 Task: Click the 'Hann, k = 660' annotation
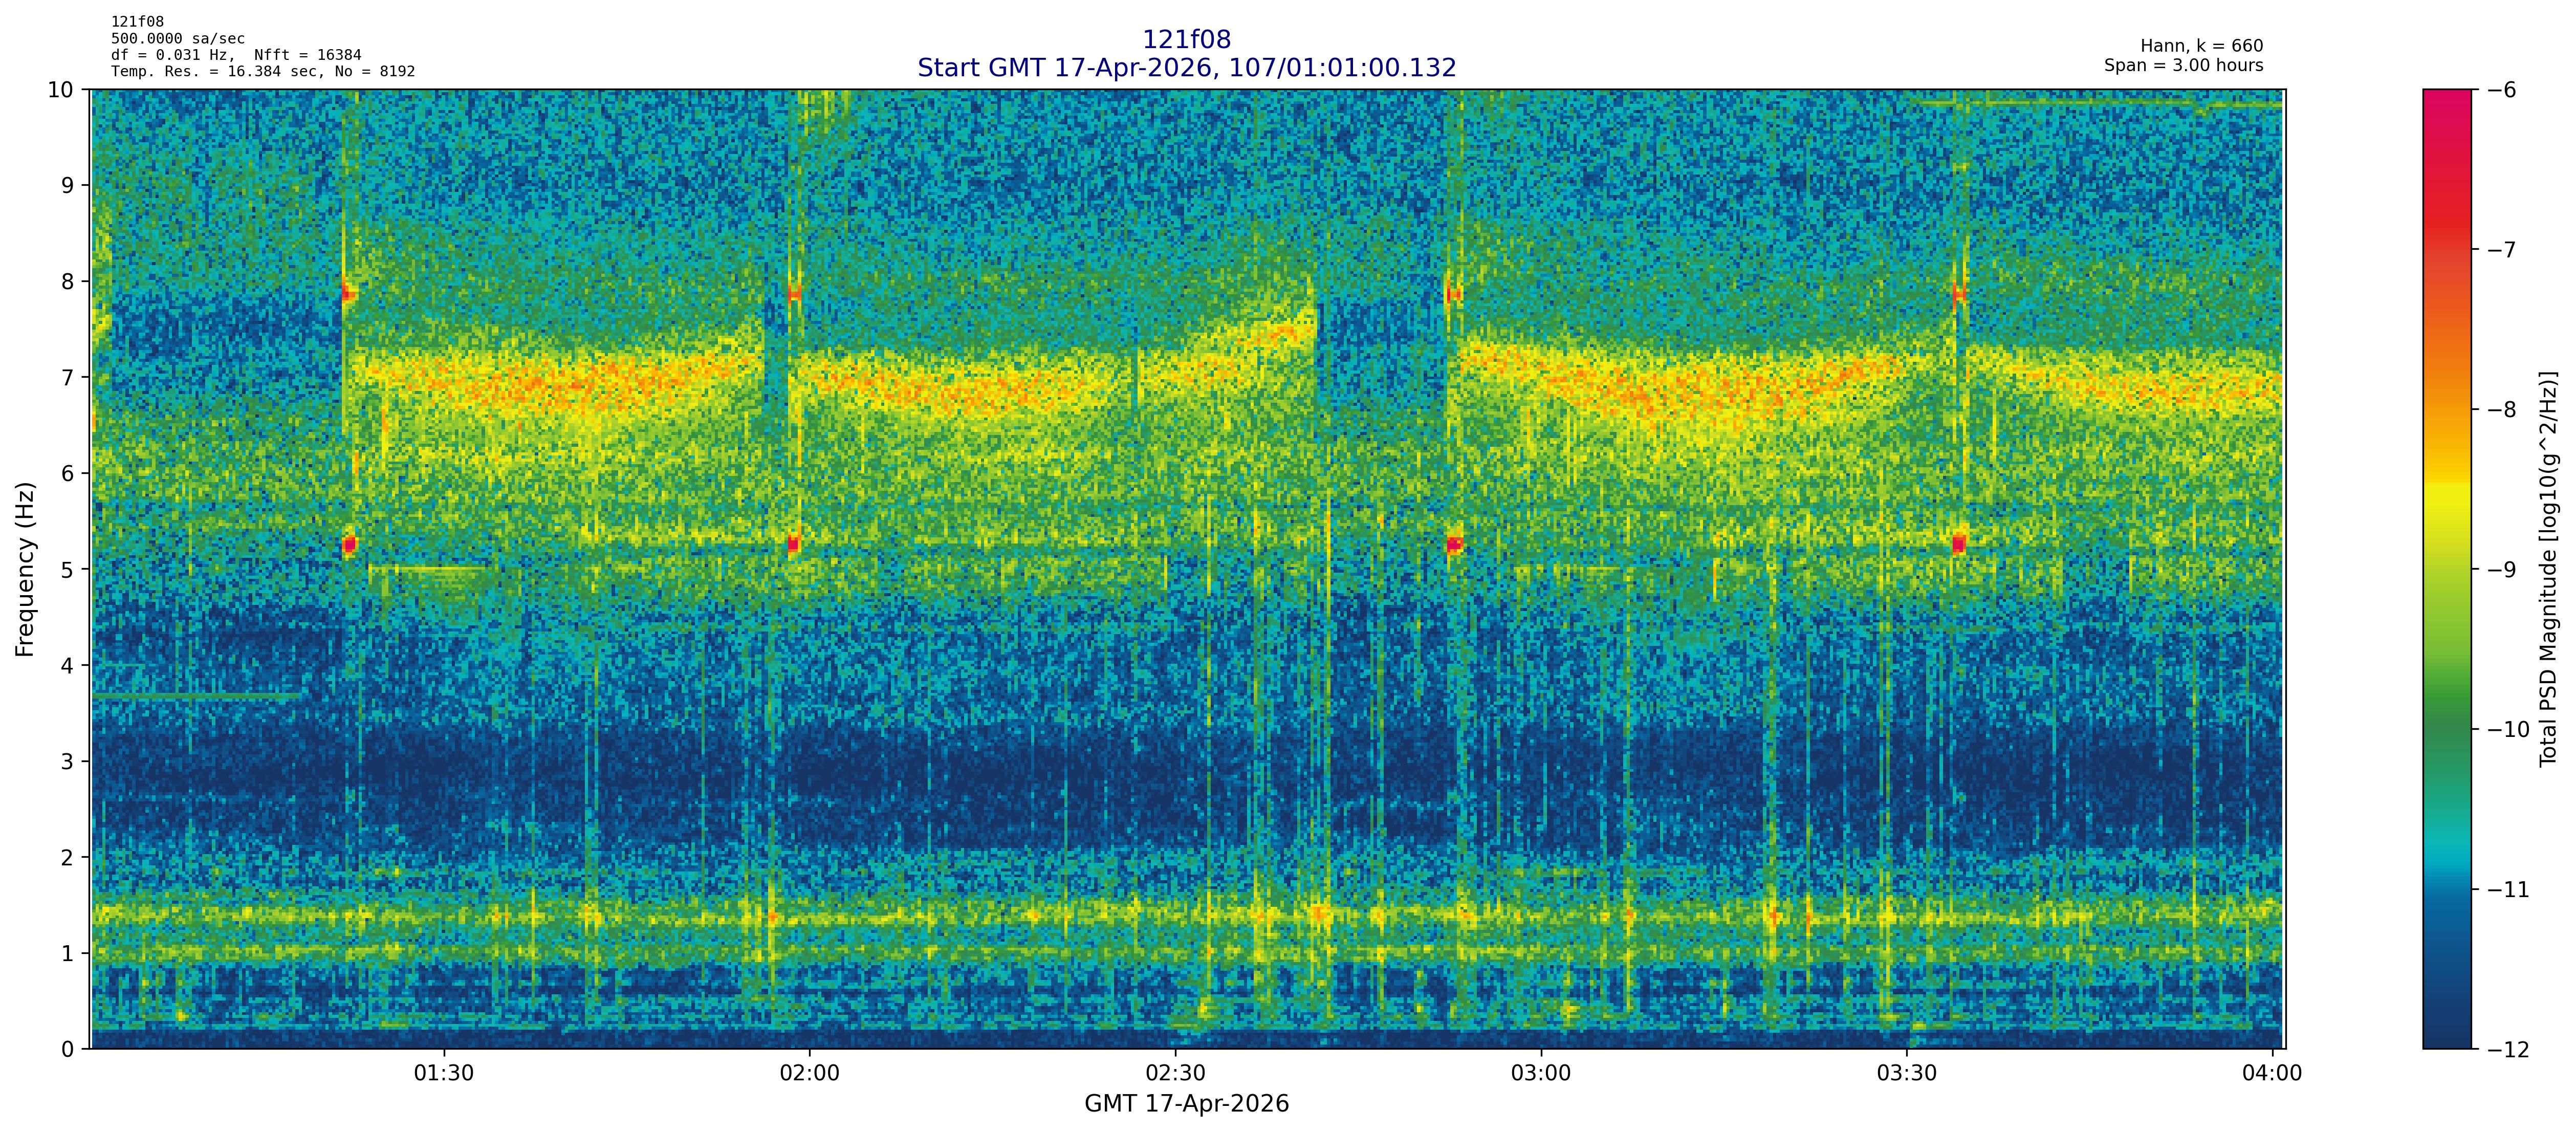pyautogui.click(x=2201, y=46)
